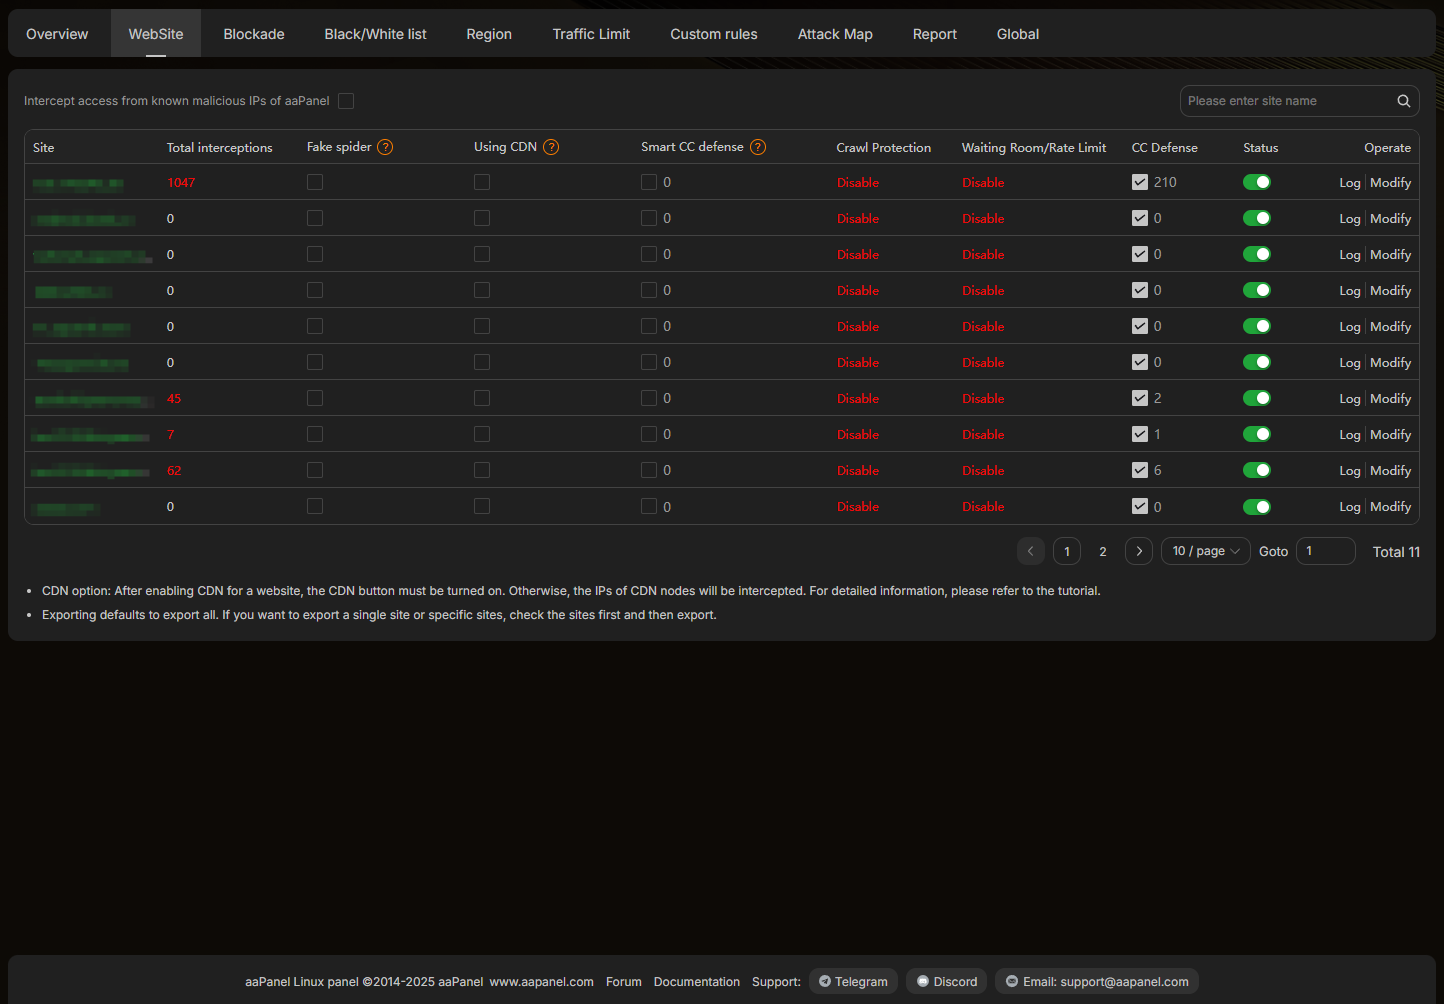1444x1004 pixels.
Task: Open the Telegram support link
Action: pos(853,982)
